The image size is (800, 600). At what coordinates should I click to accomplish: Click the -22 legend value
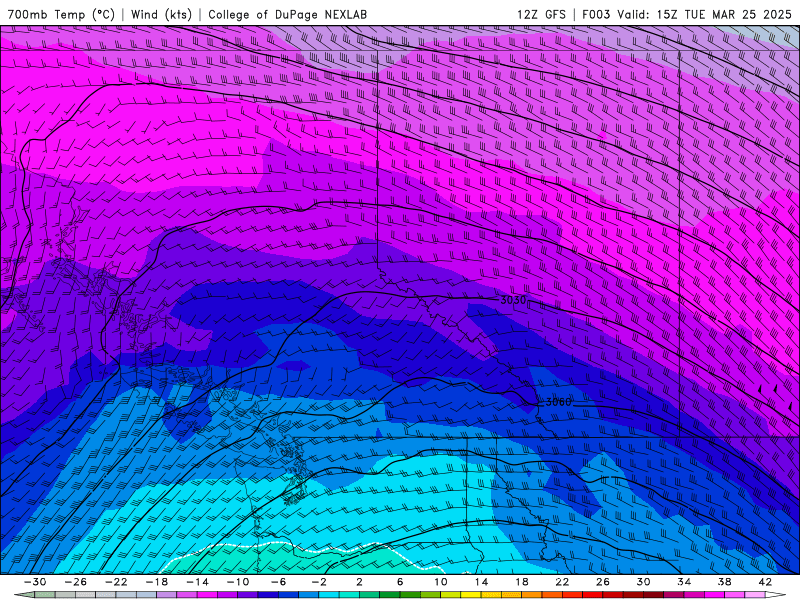(116, 582)
